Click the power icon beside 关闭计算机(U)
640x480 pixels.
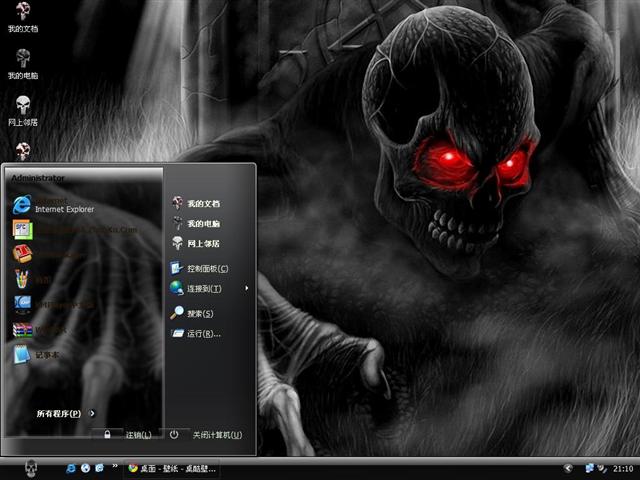point(174,434)
